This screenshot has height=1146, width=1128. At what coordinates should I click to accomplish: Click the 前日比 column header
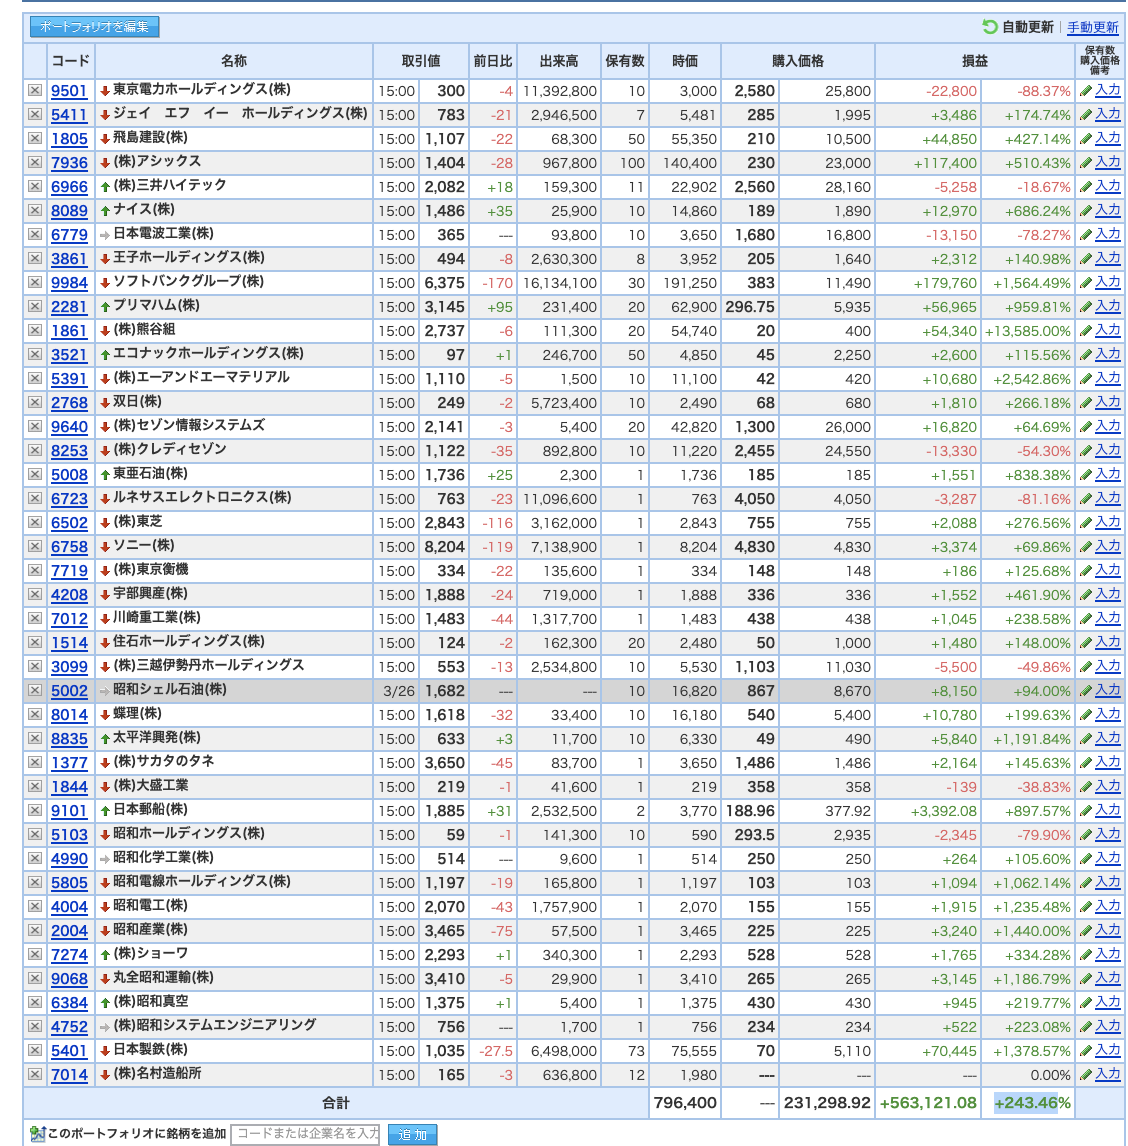493,61
